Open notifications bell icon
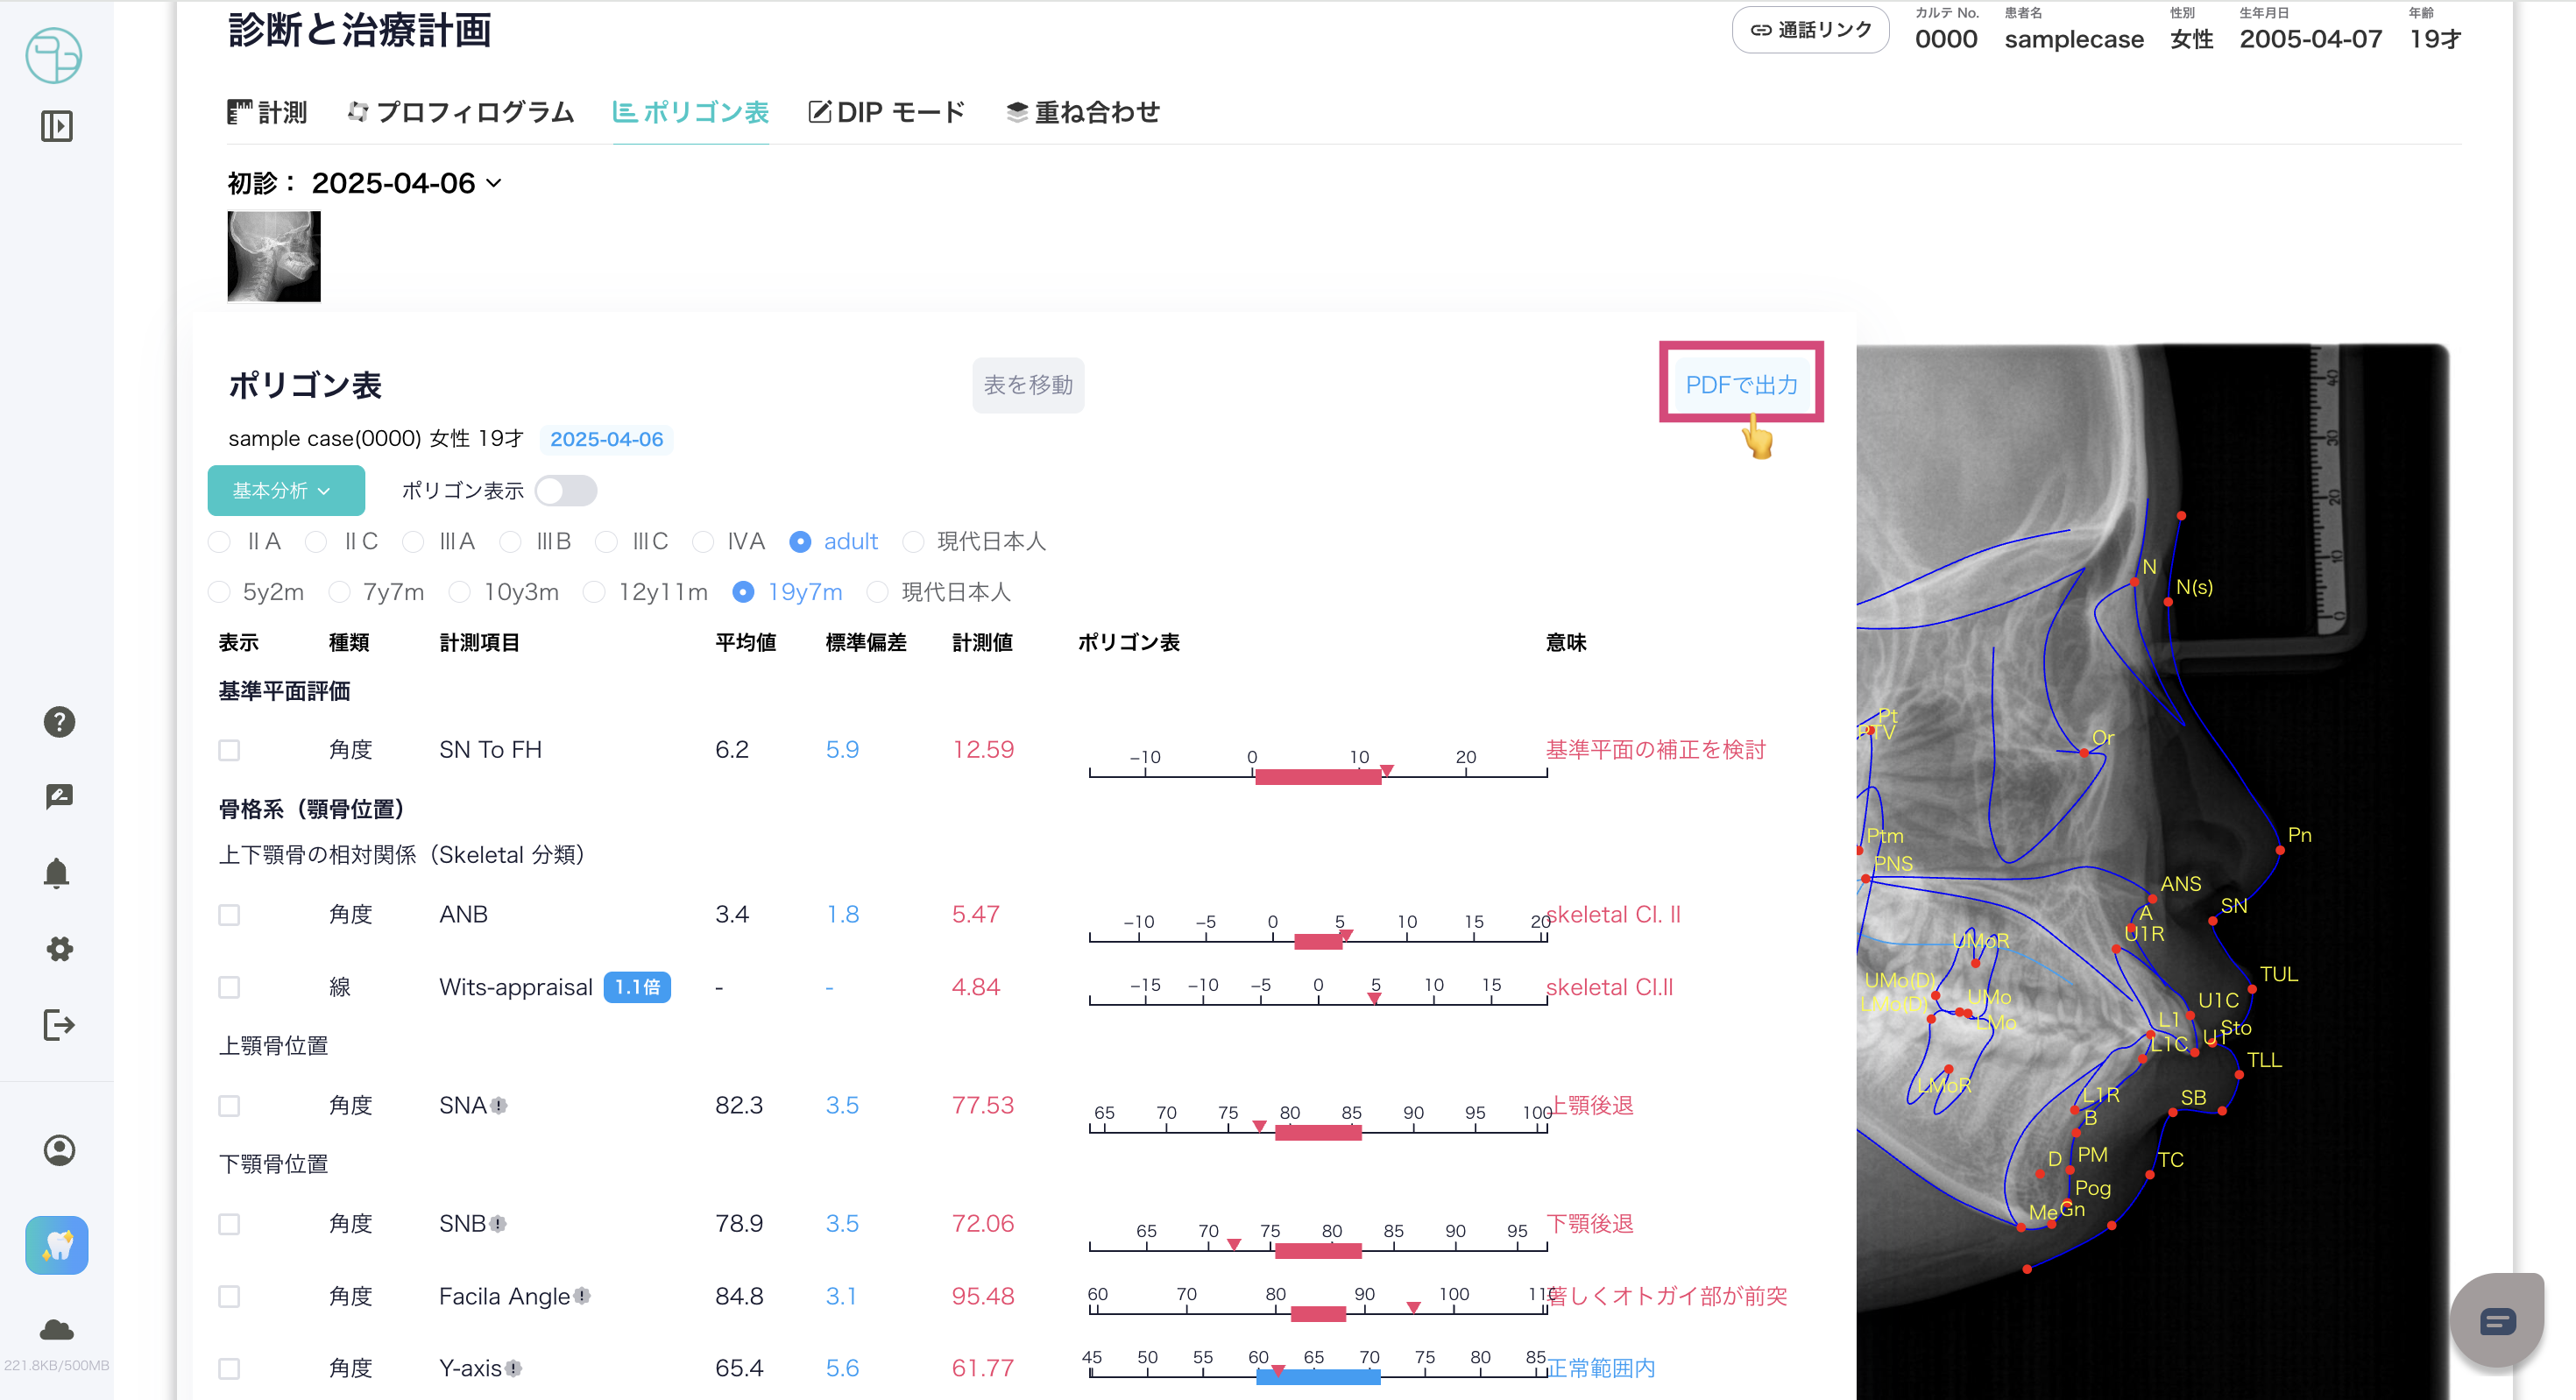The width and height of the screenshot is (2576, 1400). pos(57,873)
